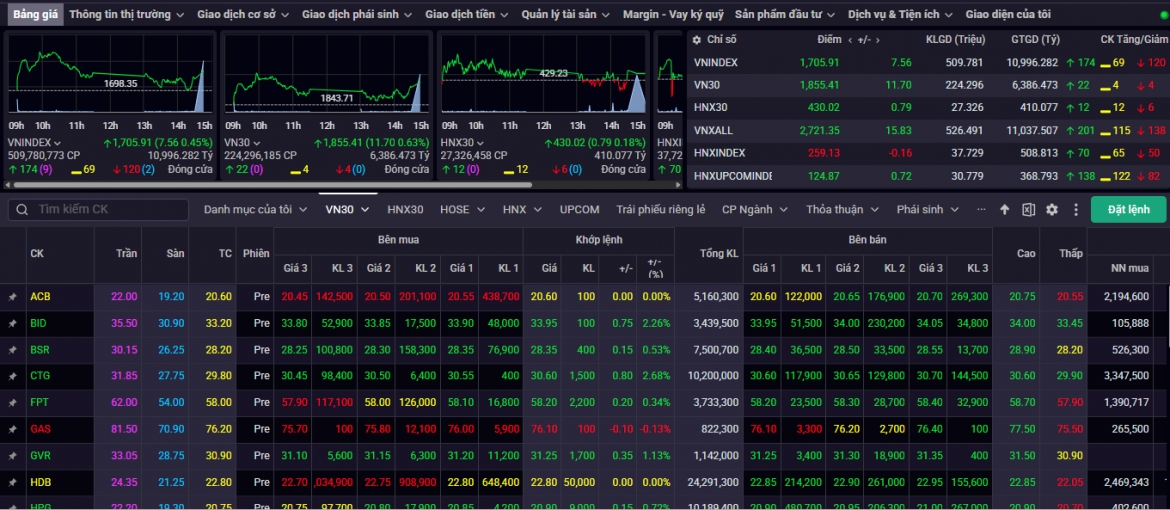1170x510 pixels.
Task: Select HNXUPCOMINDEX row in index table
Action: [927, 176]
